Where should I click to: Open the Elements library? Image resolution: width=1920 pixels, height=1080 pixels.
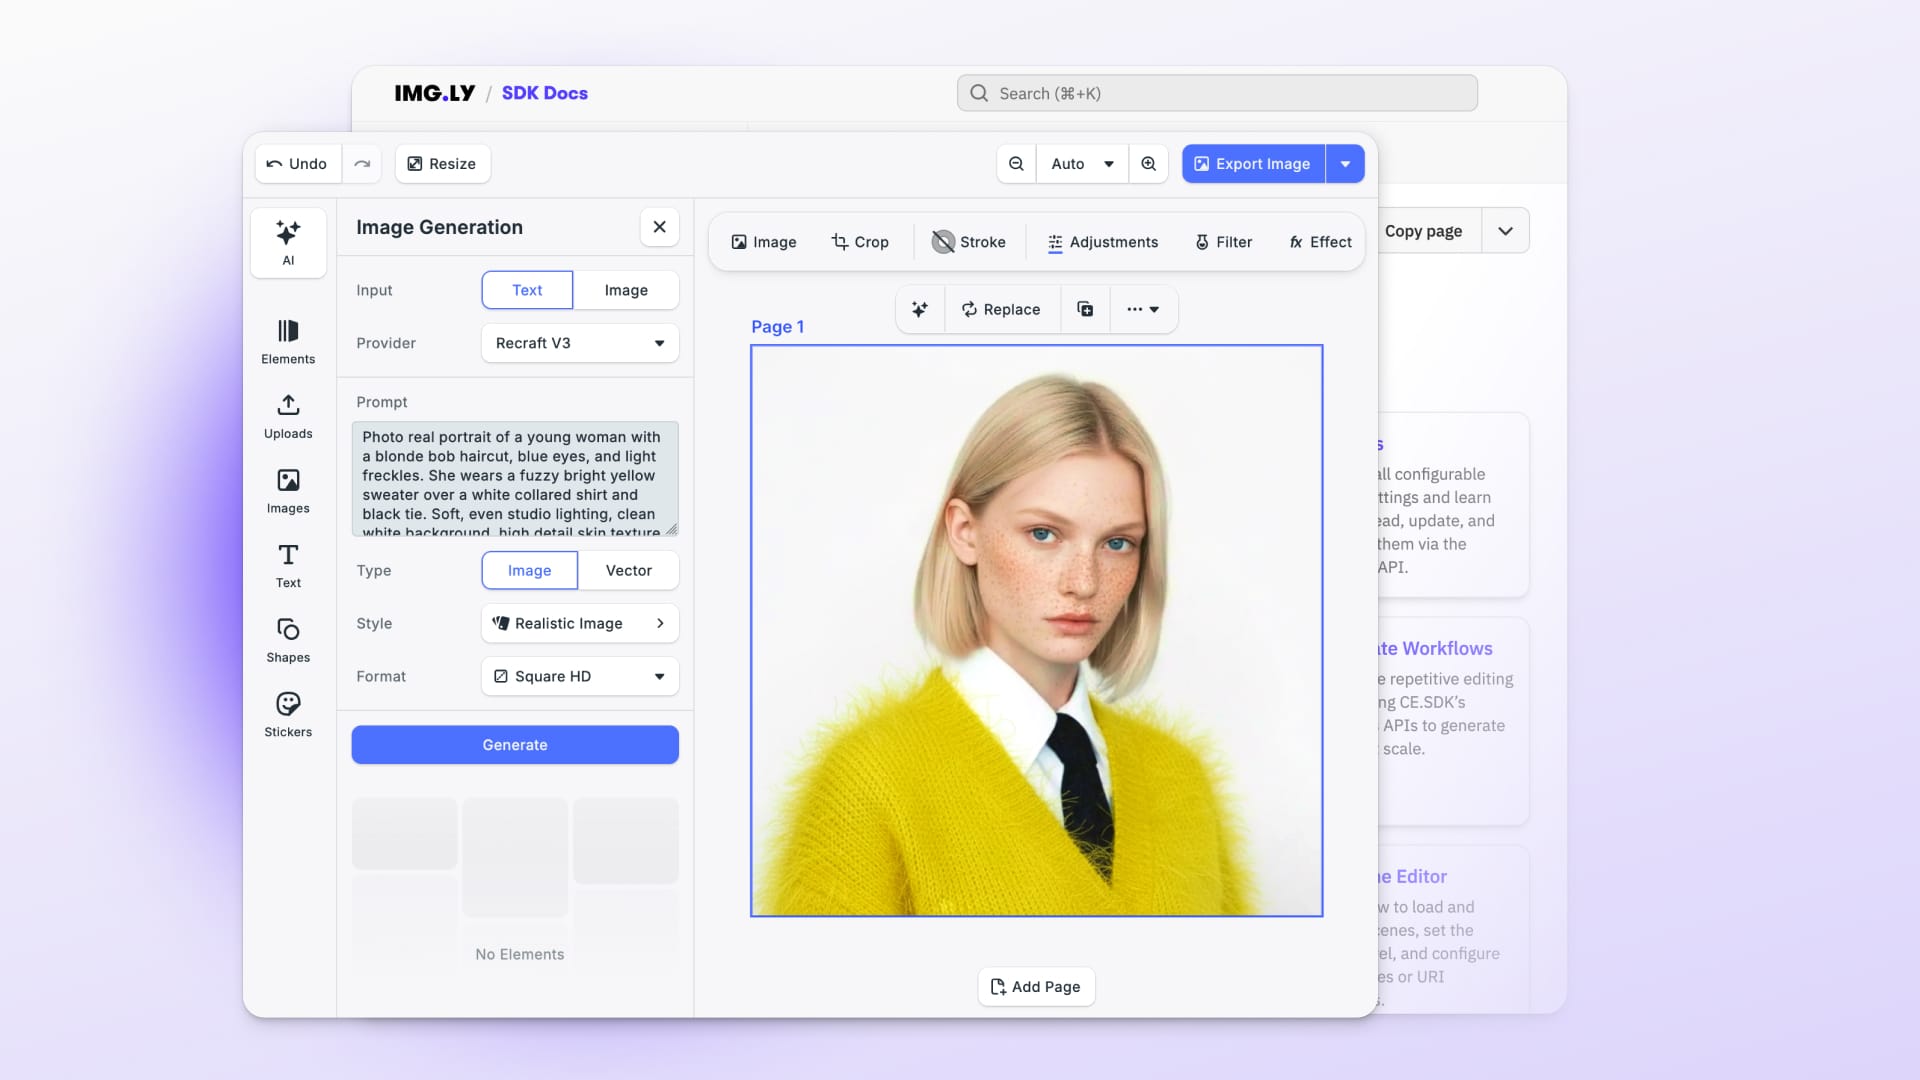(288, 341)
